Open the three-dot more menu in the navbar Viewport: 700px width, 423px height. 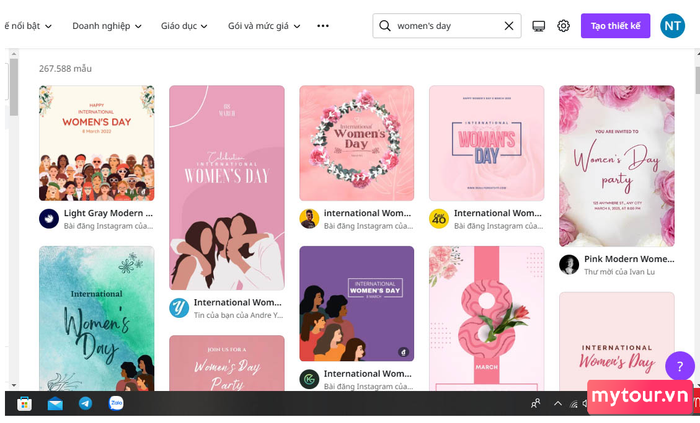click(x=323, y=26)
